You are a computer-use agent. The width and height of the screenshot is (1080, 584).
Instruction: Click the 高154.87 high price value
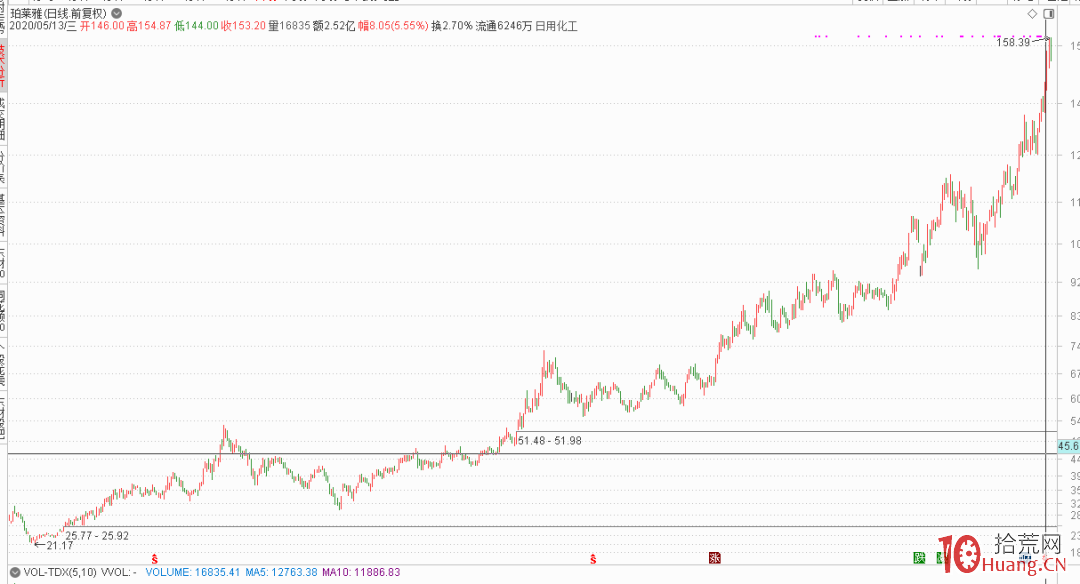149,26
